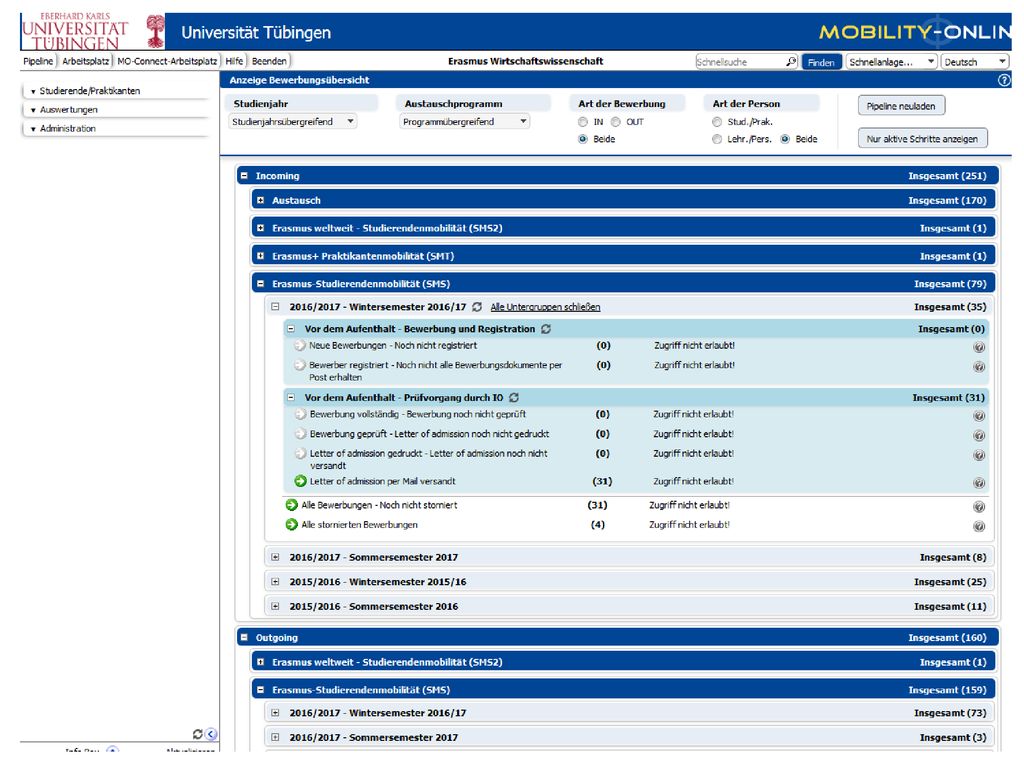
Task: Click the Finden button
Action: click(x=821, y=62)
